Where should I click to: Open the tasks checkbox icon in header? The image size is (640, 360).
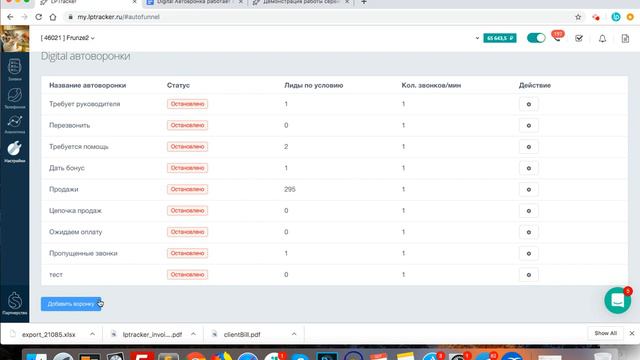[579, 38]
